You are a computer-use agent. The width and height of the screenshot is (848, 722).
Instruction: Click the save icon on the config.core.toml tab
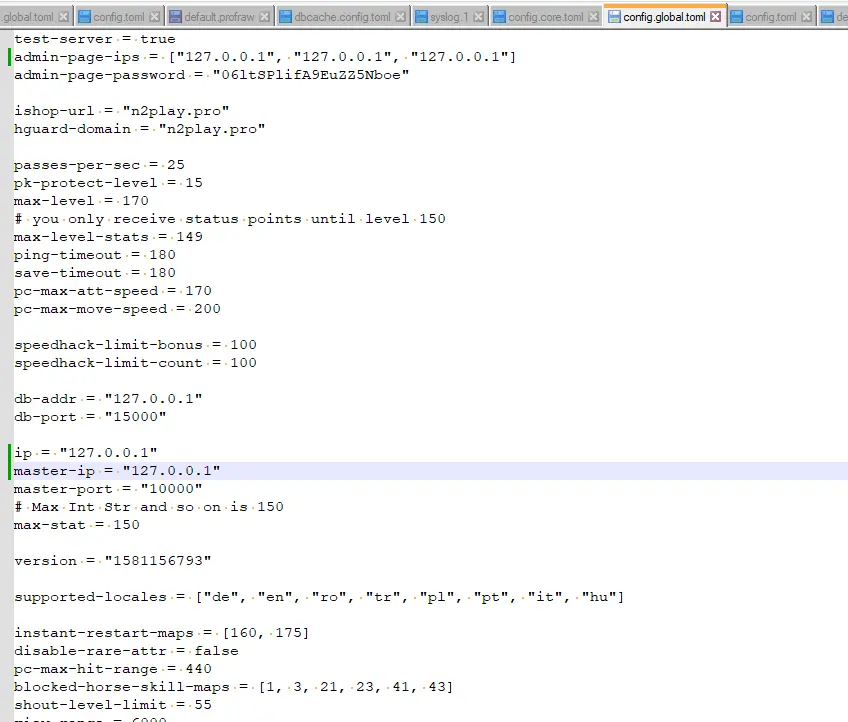coord(500,15)
